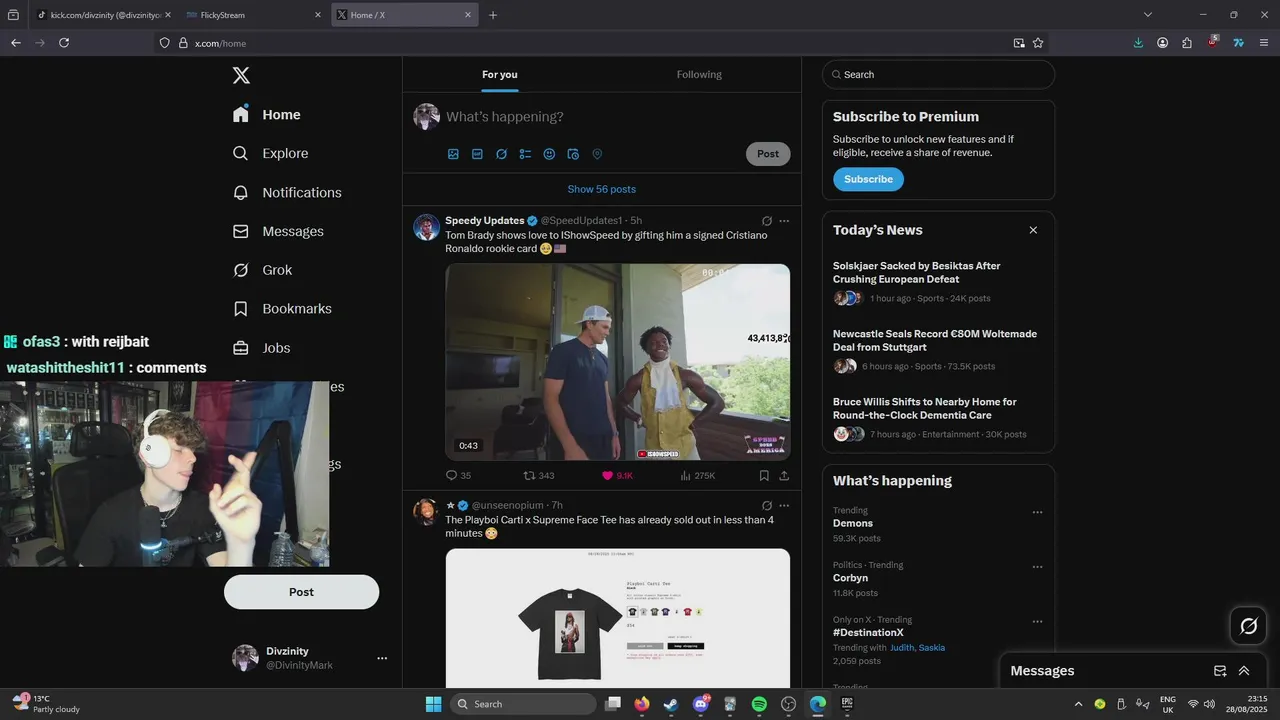Add media to the new post
The height and width of the screenshot is (720, 1280).
pyautogui.click(x=453, y=154)
